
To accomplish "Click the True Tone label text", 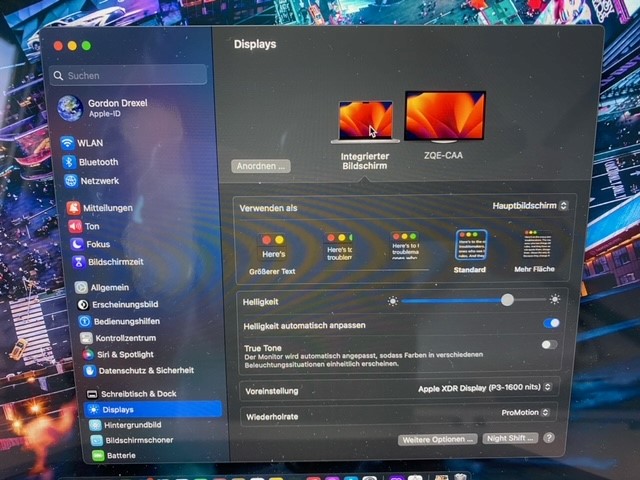I will (x=263, y=348).
